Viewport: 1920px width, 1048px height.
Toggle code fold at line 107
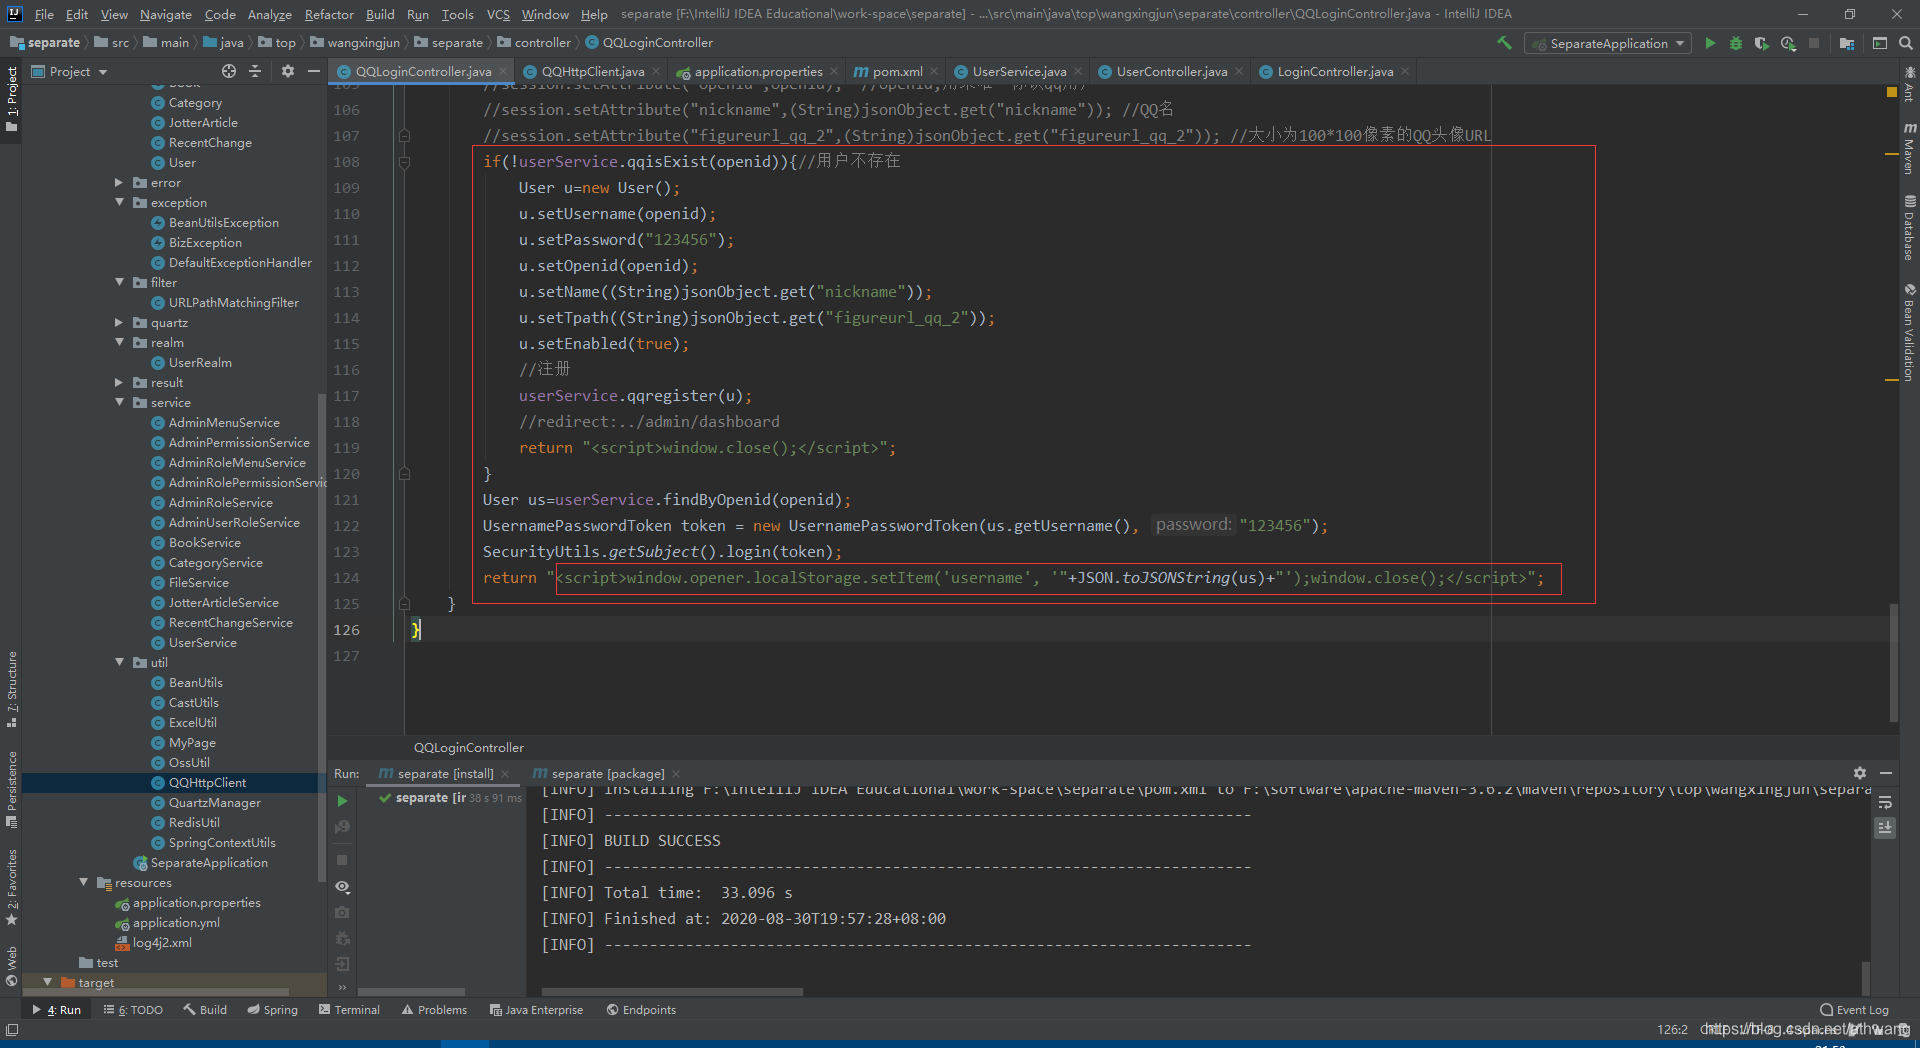click(404, 135)
